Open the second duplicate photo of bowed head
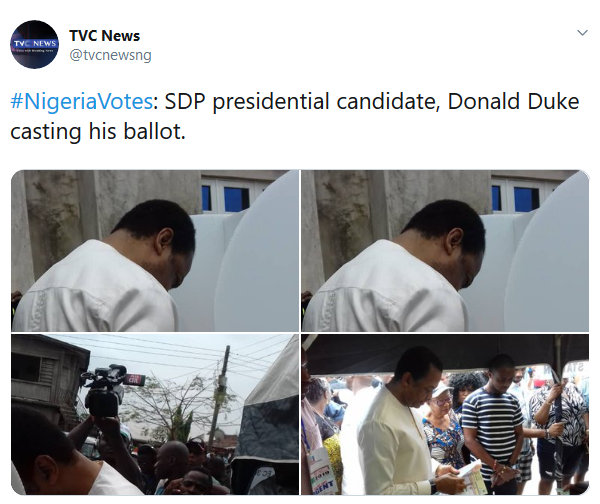 (445, 250)
